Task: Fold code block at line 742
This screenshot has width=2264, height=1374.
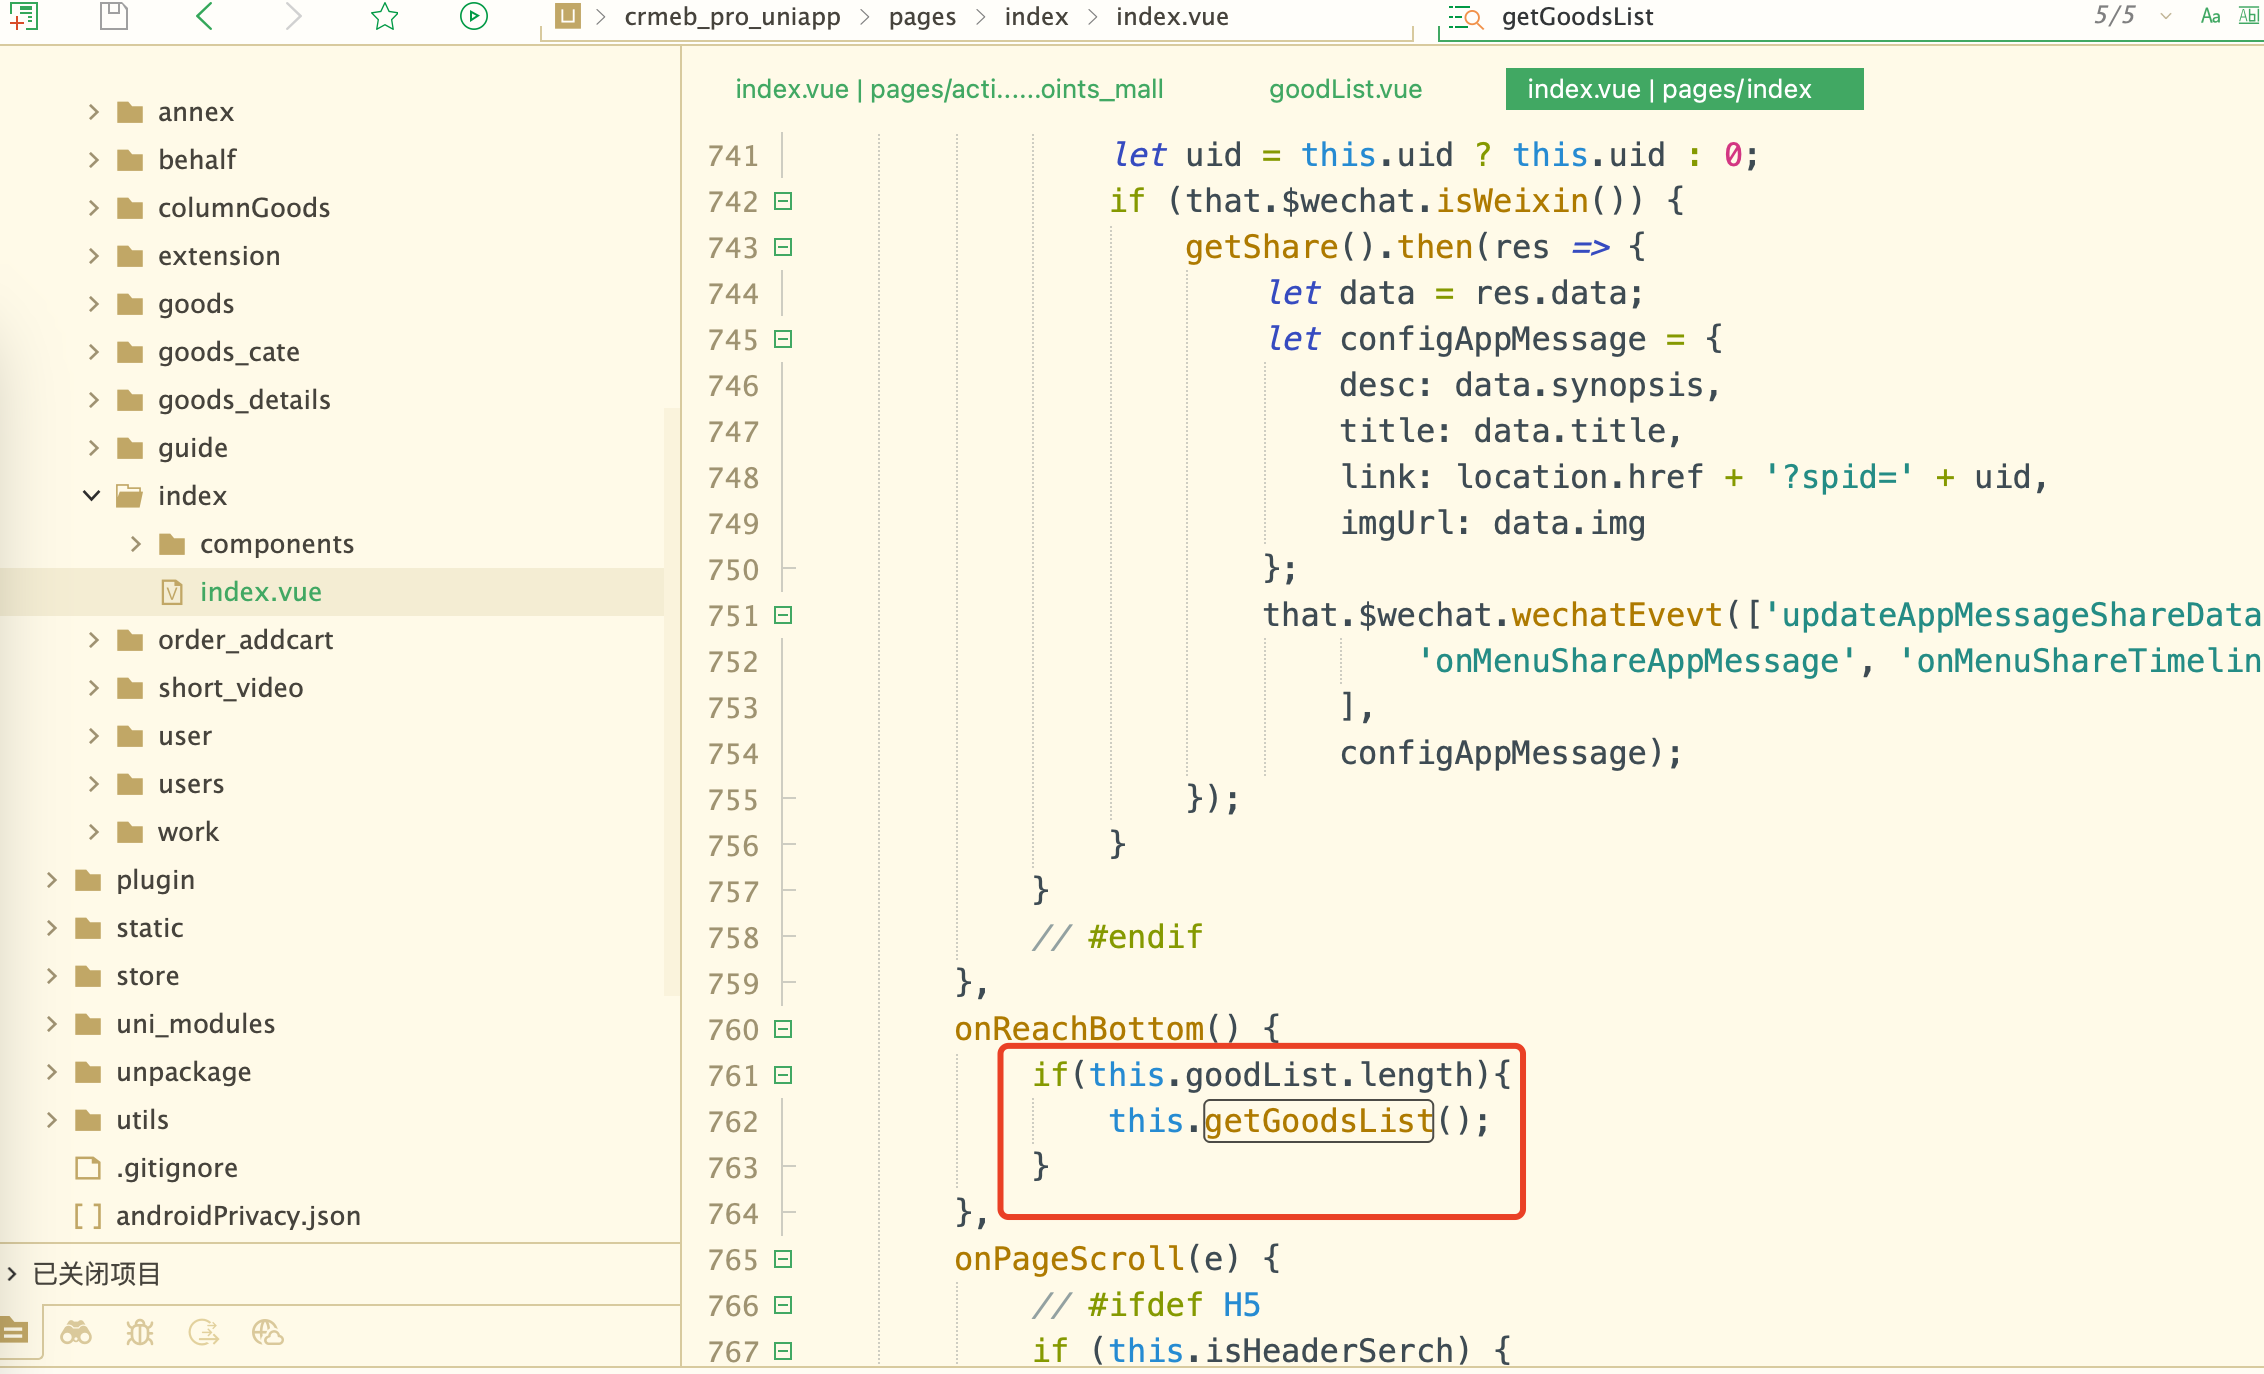Action: coord(784,201)
